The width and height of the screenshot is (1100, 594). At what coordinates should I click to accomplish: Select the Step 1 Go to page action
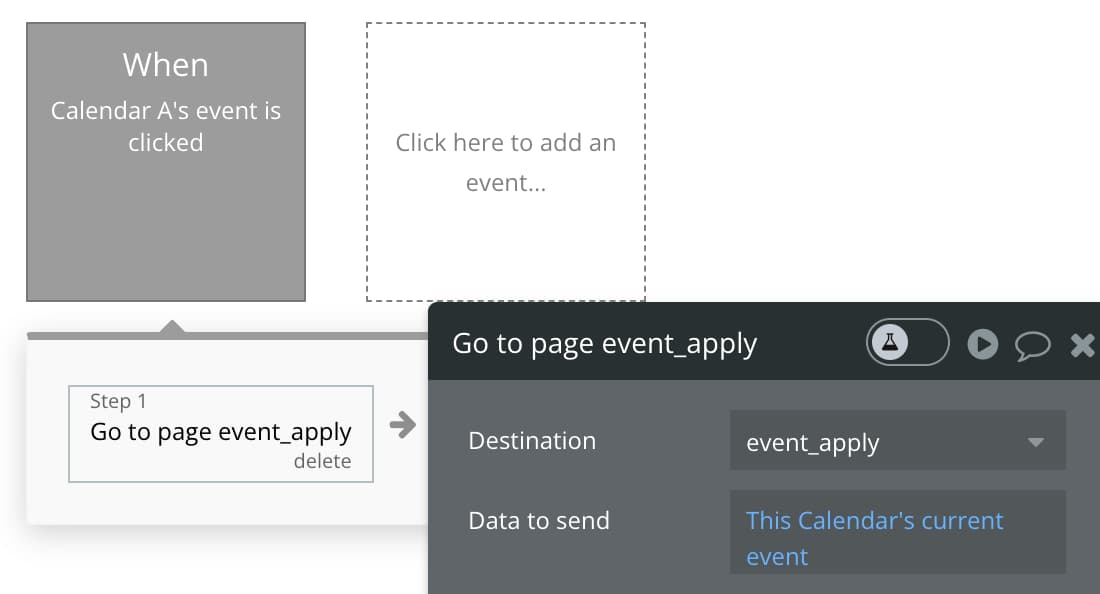coord(220,433)
